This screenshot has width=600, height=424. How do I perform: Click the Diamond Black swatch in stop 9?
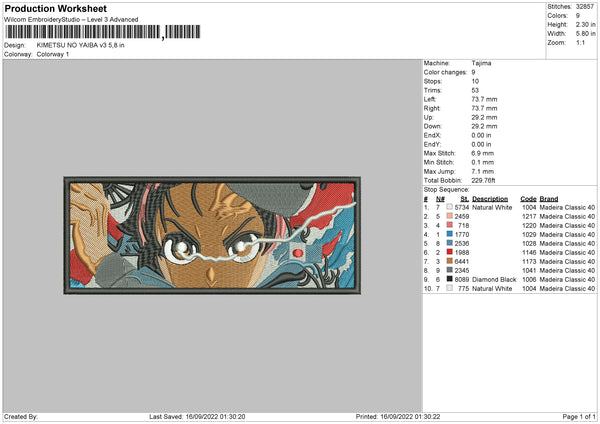(449, 279)
